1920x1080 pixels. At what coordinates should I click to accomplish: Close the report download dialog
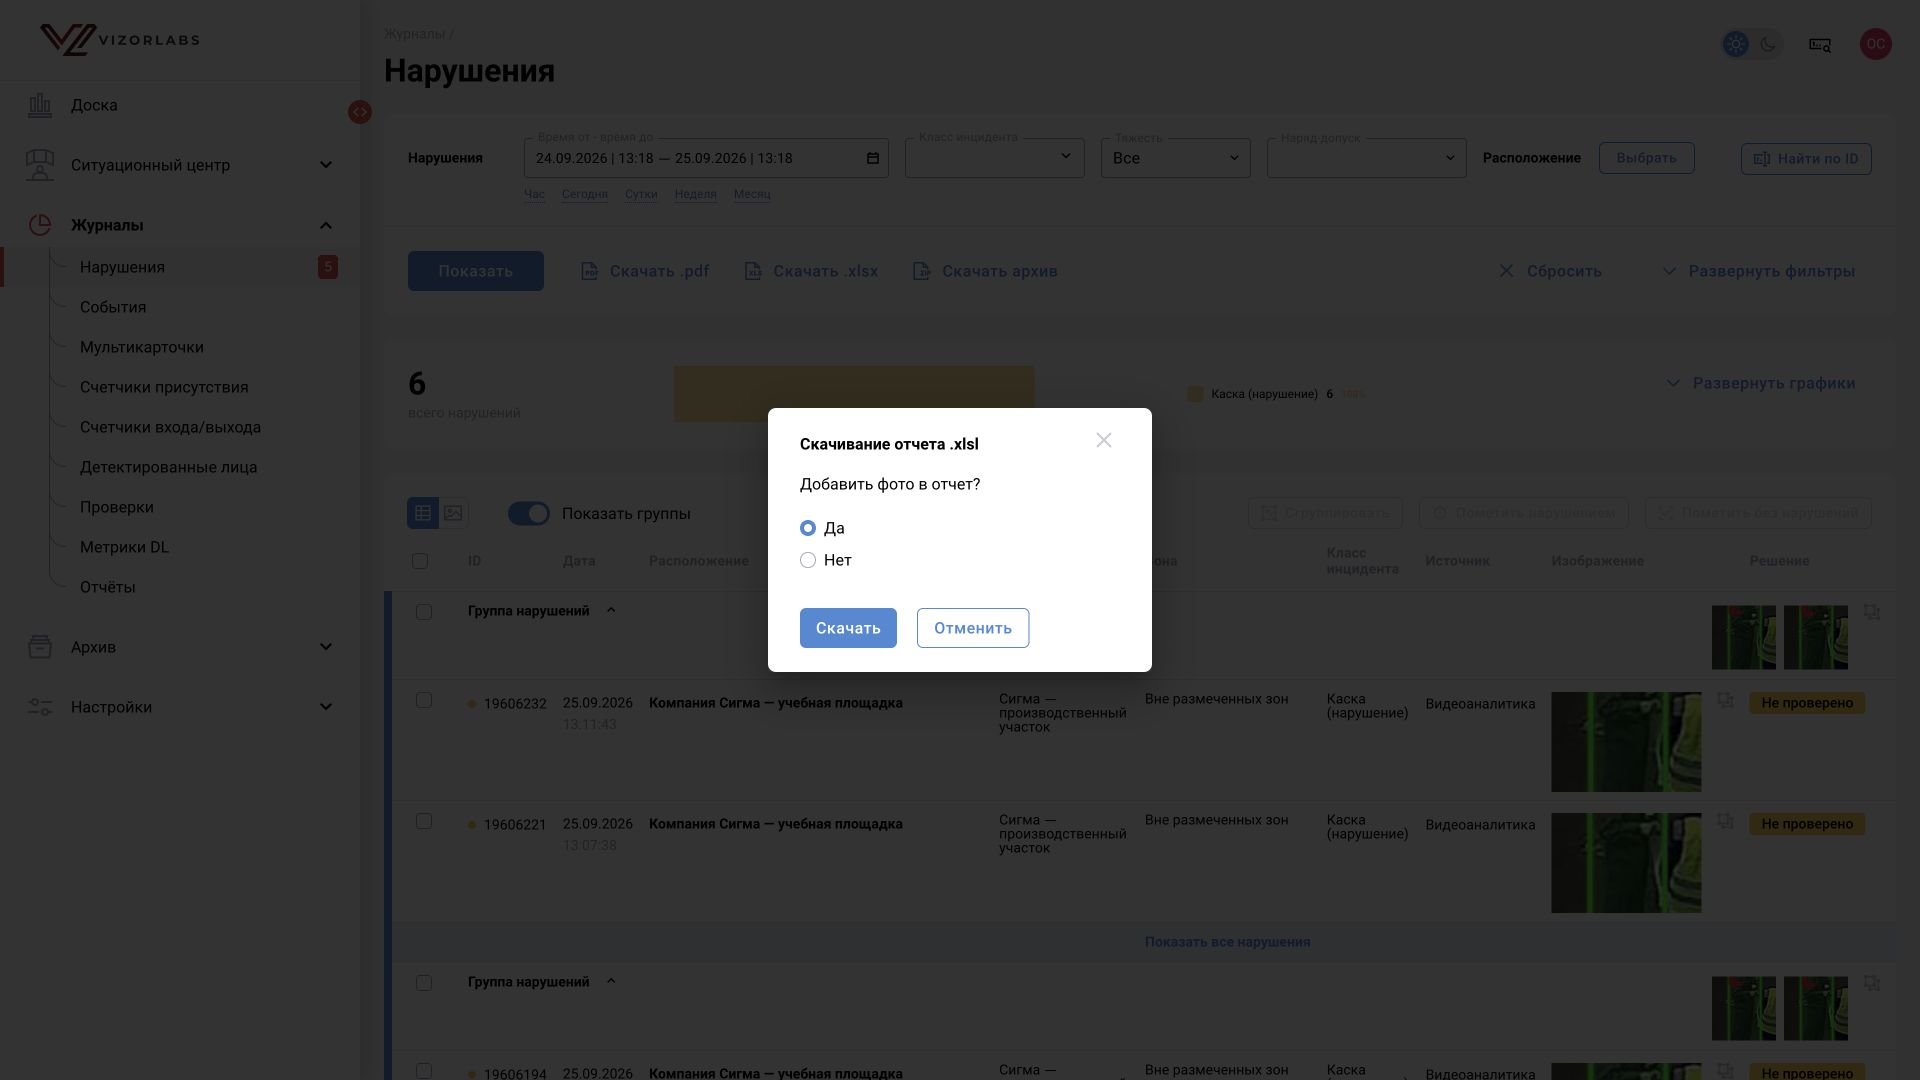point(1104,440)
